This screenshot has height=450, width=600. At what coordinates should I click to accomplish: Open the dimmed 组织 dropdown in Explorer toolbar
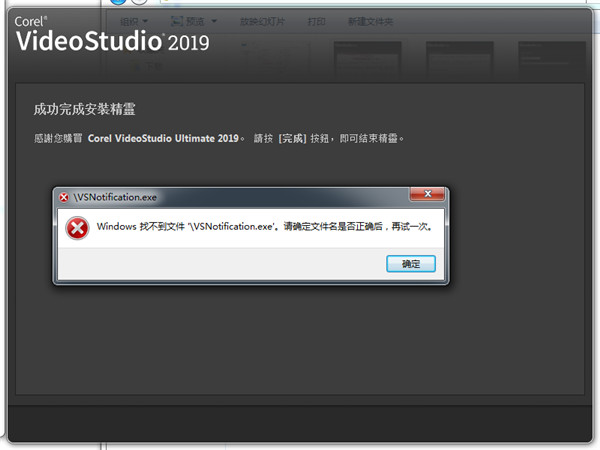coord(137,19)
